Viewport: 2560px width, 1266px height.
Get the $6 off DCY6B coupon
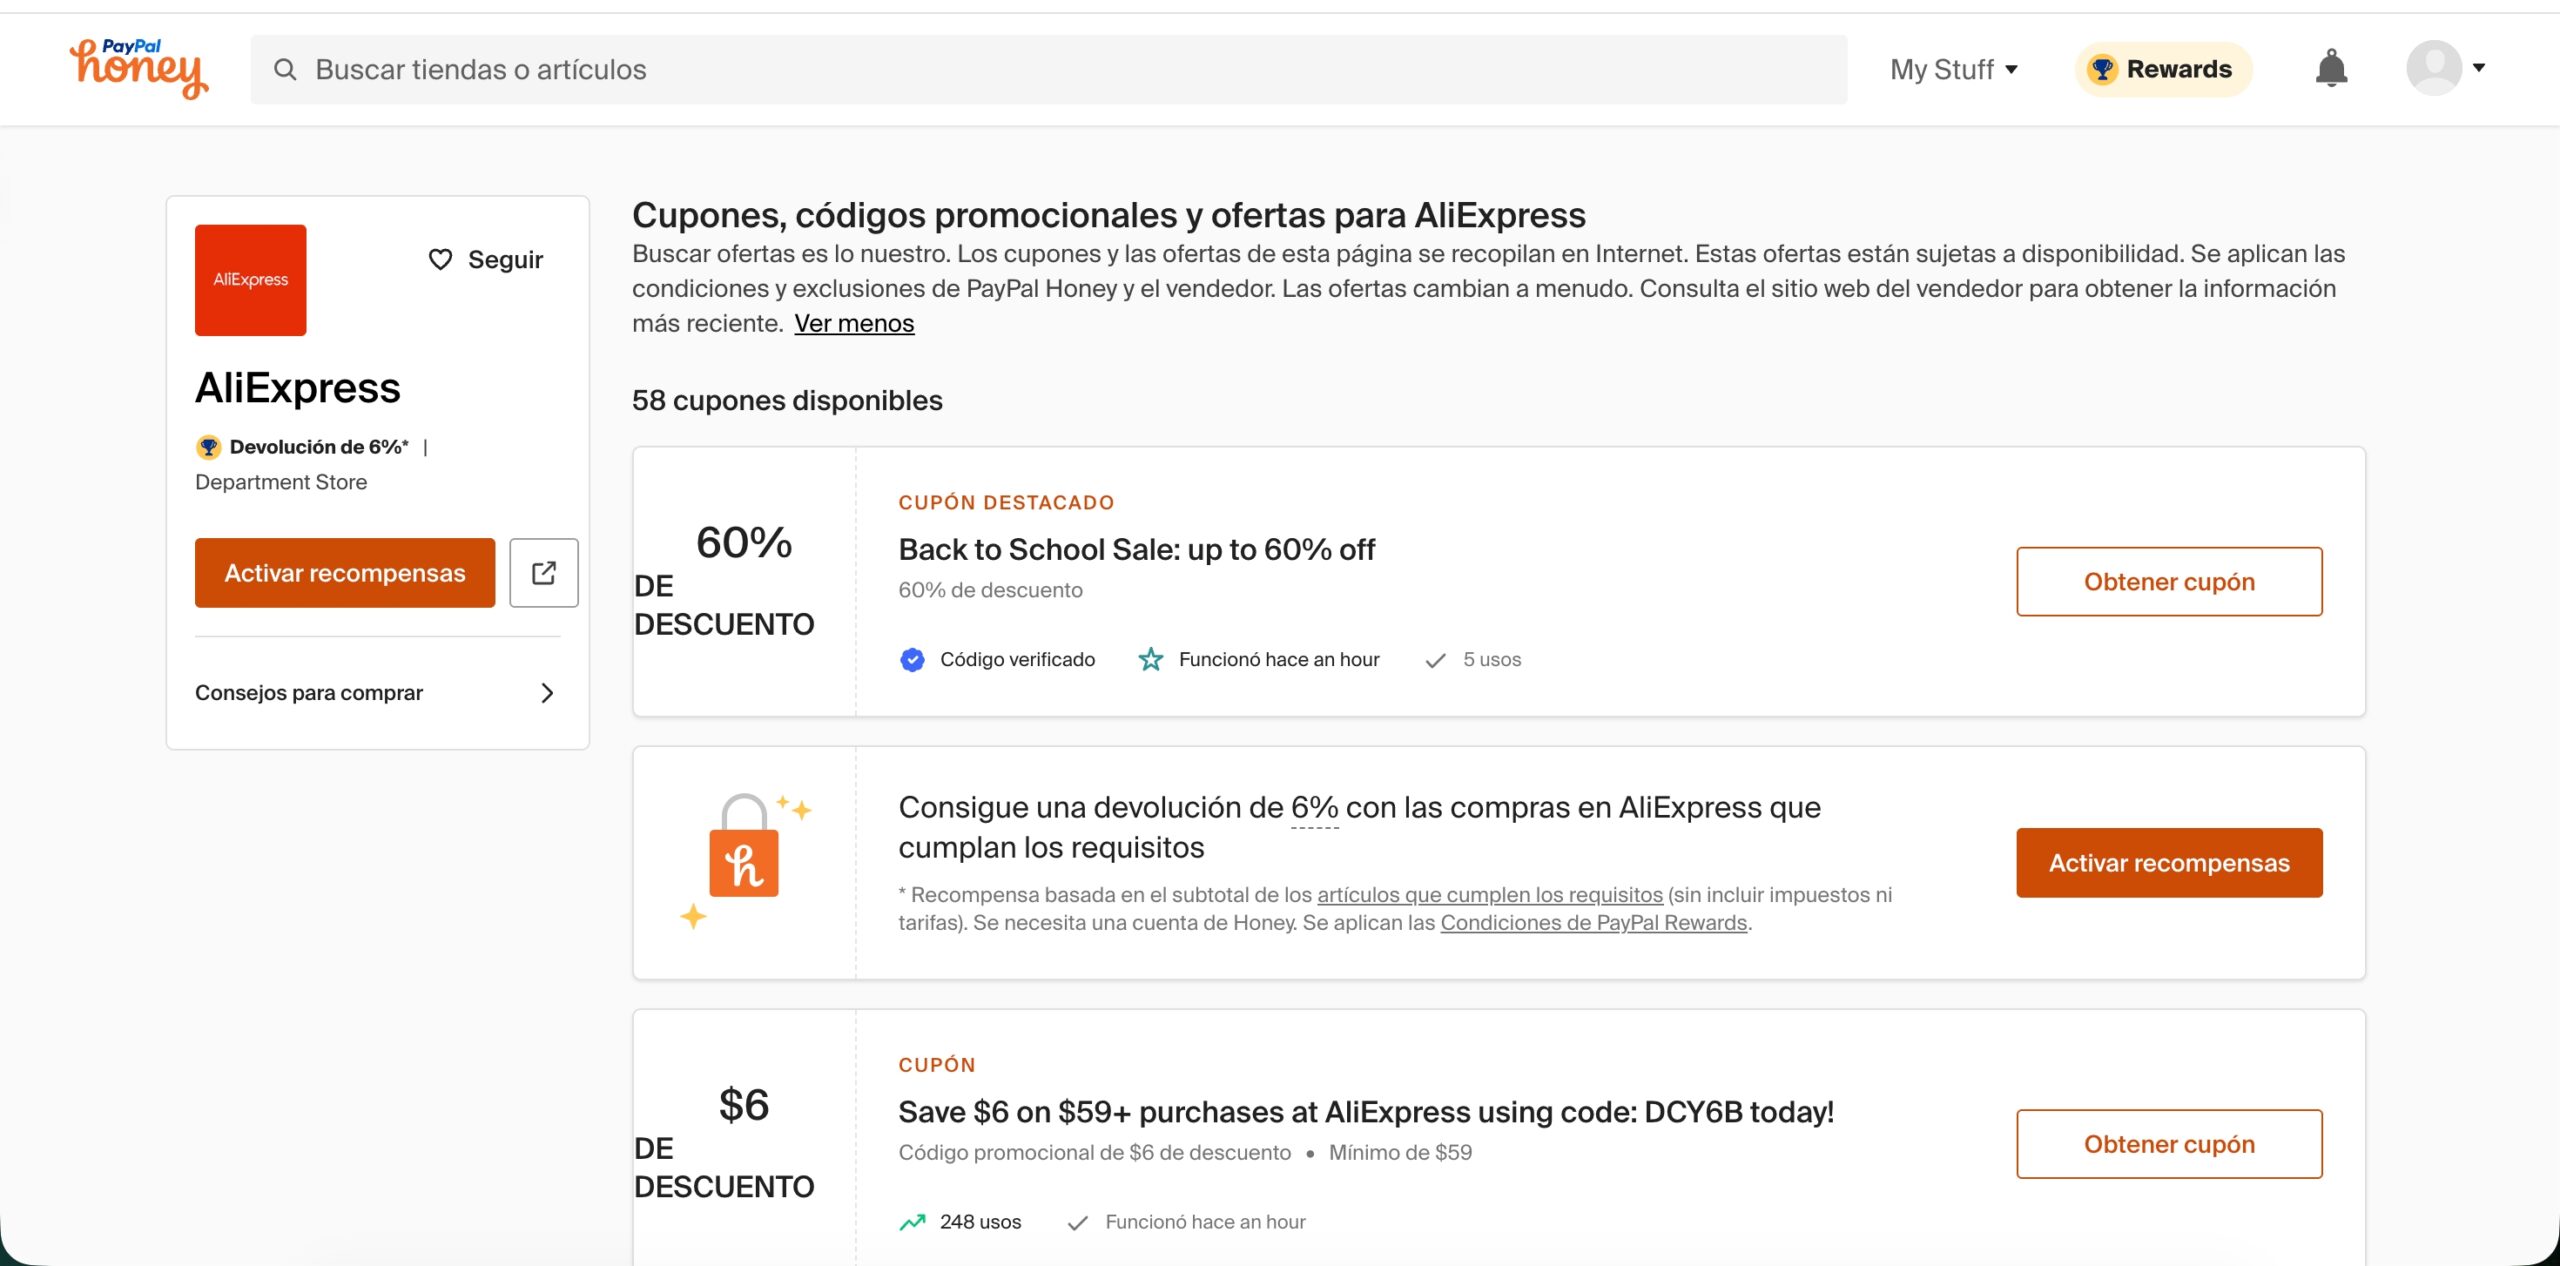pos(2169,1144)
